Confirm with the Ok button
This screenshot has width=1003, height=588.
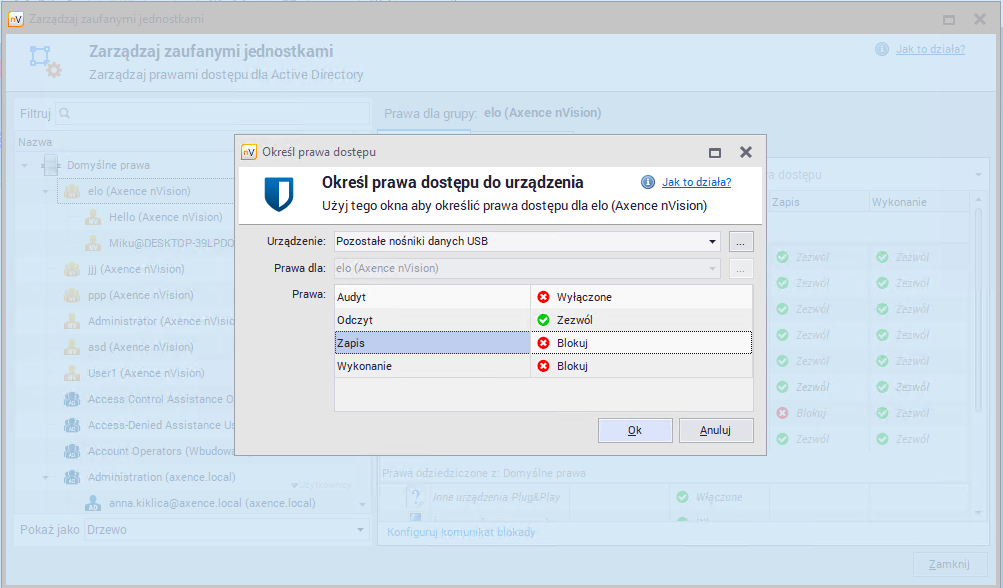tap(634, 430)
